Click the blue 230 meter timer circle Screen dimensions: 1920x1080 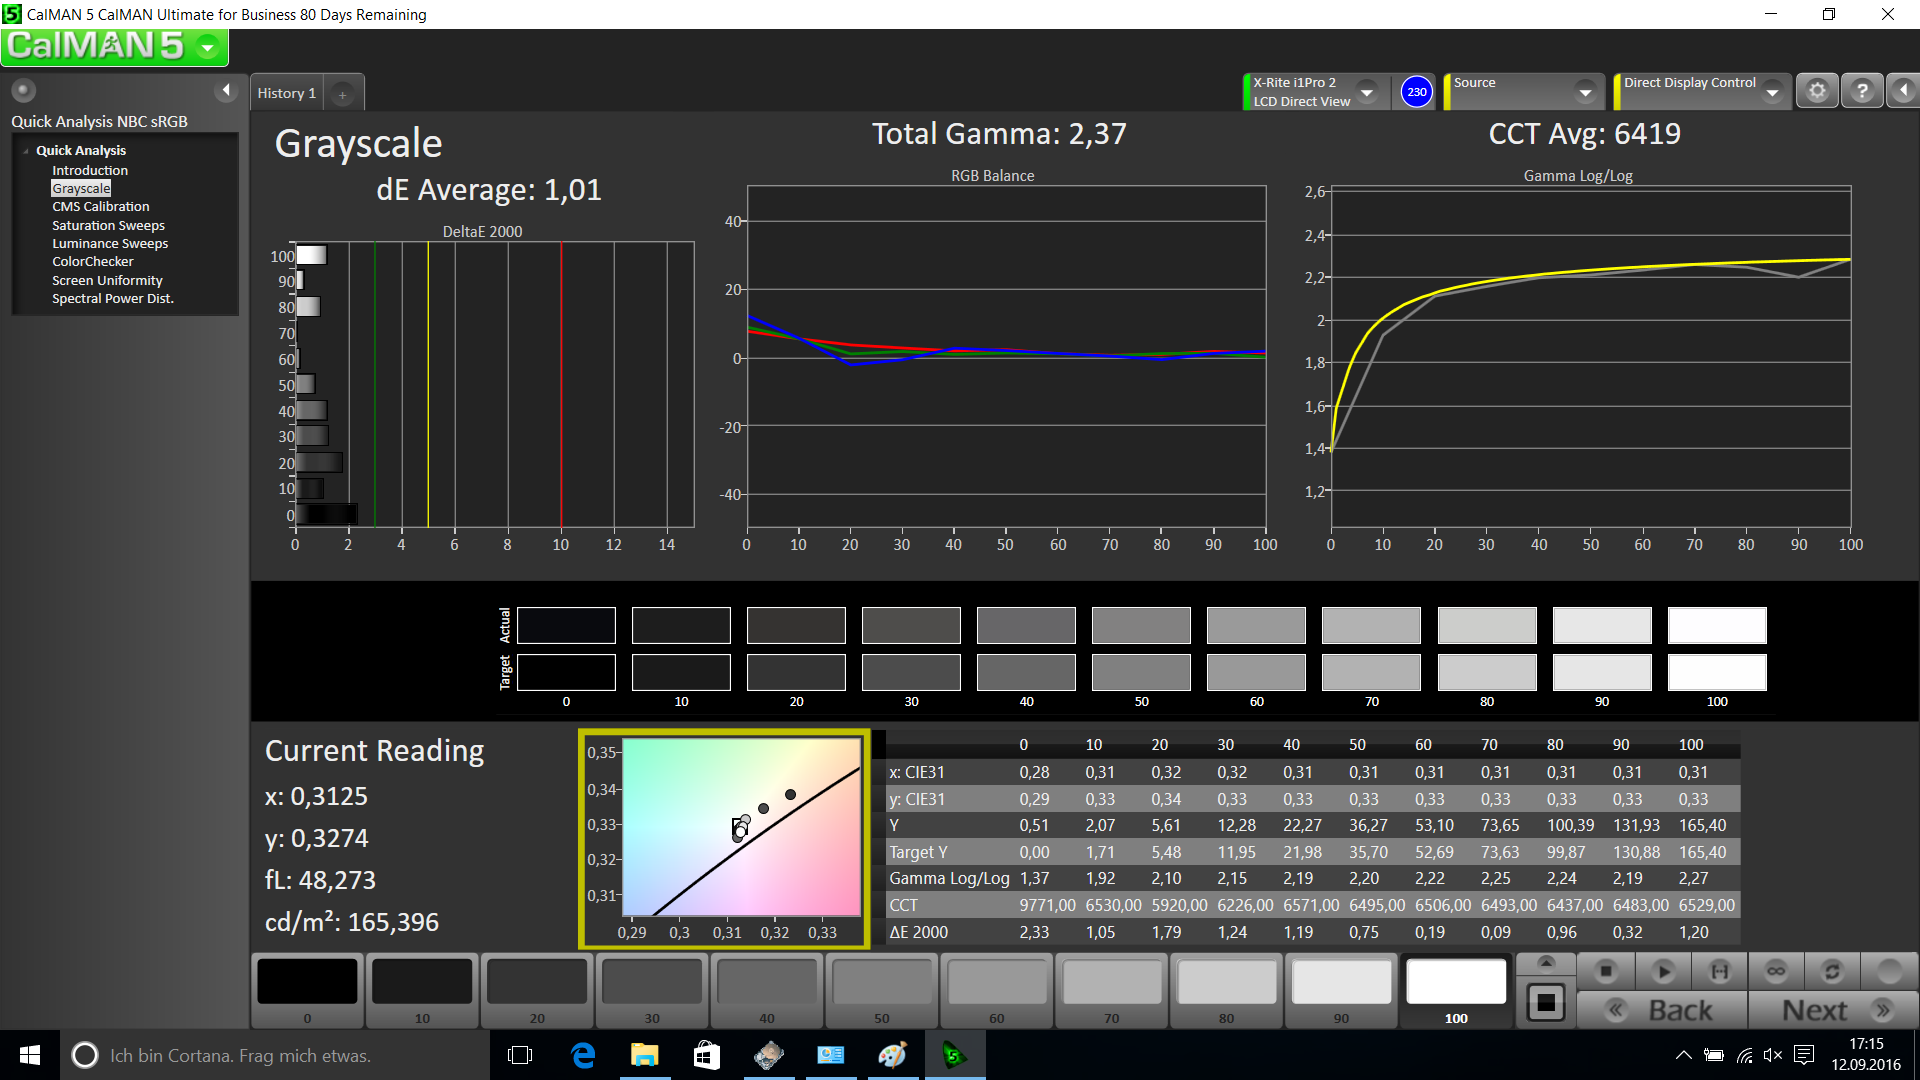1416,92
